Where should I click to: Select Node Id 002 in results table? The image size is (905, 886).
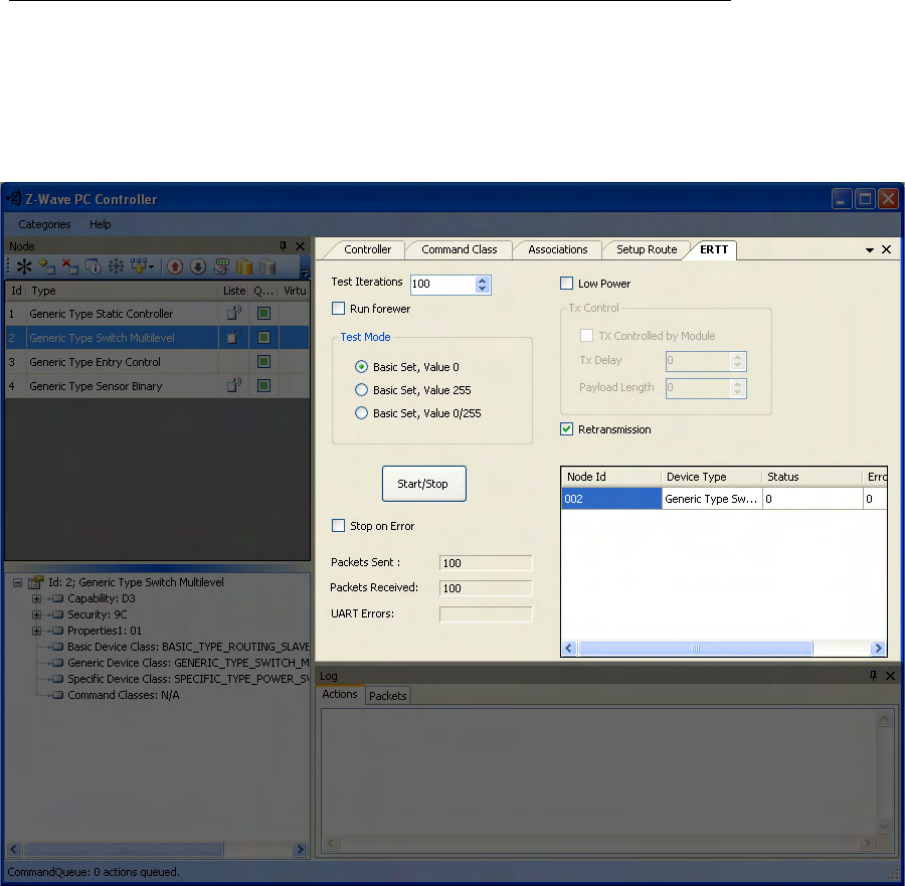(x=611, y=499)
